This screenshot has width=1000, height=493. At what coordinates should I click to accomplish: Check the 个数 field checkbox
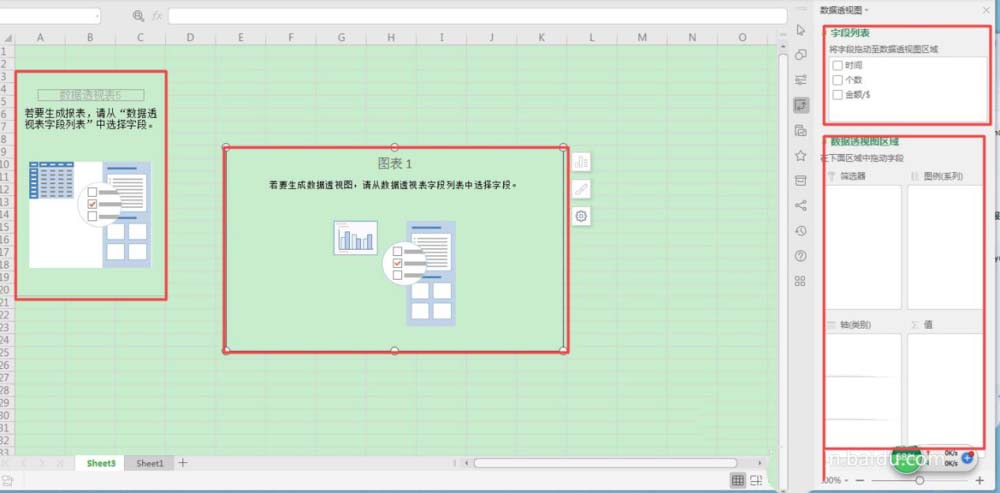837,80
